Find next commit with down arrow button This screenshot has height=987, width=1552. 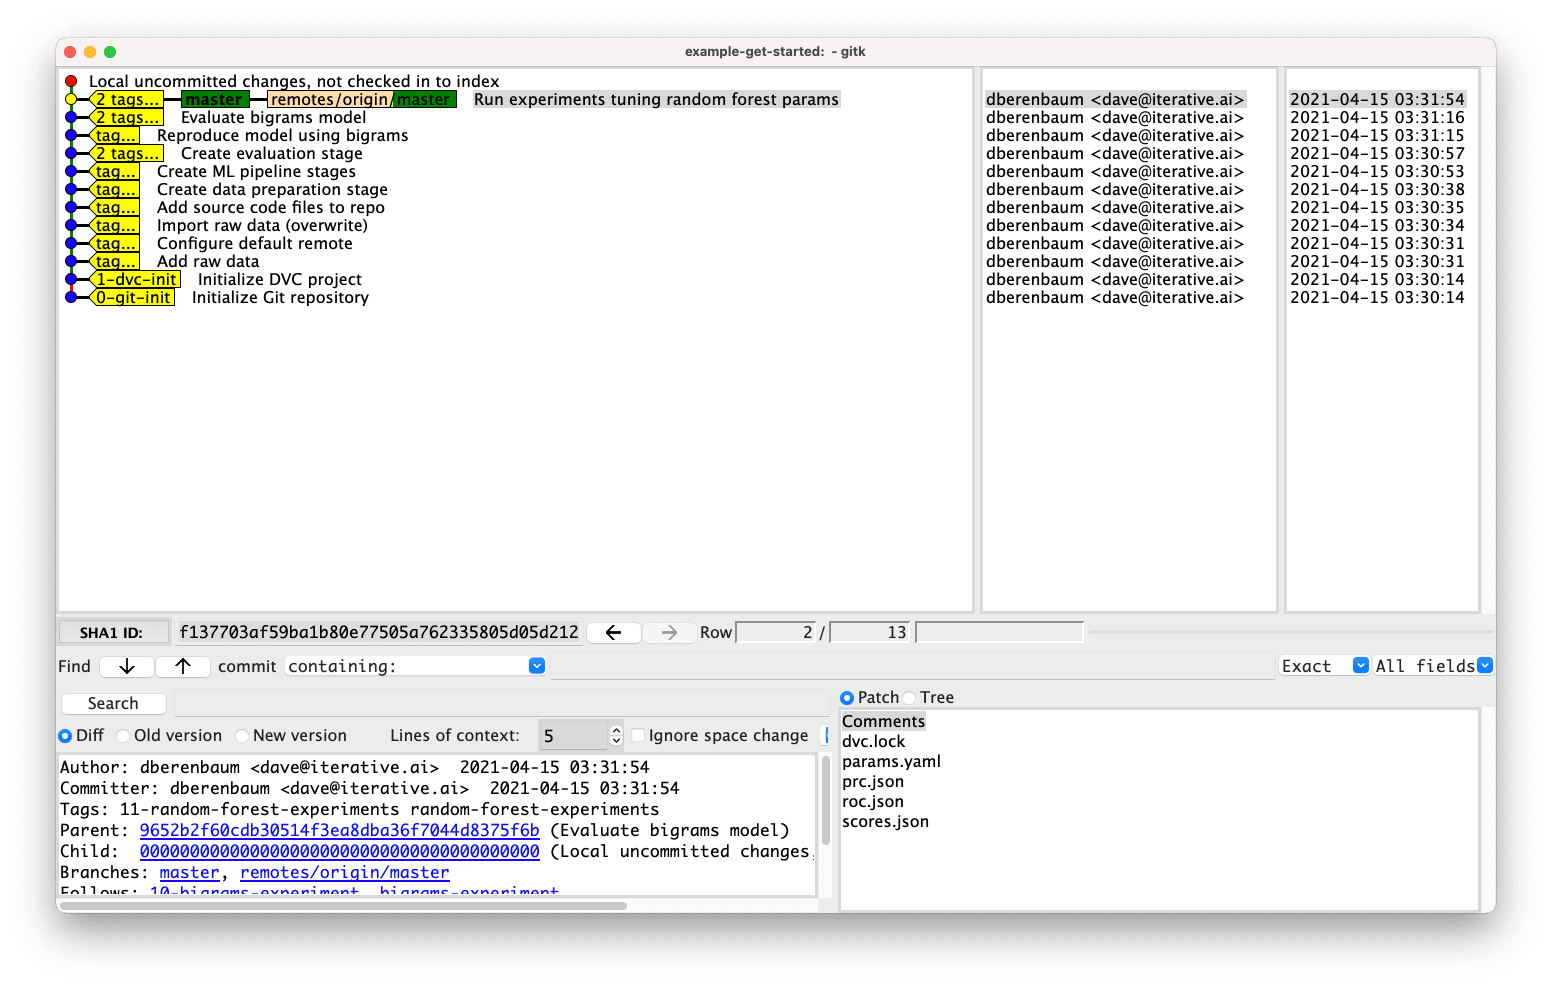coord(127,666)
